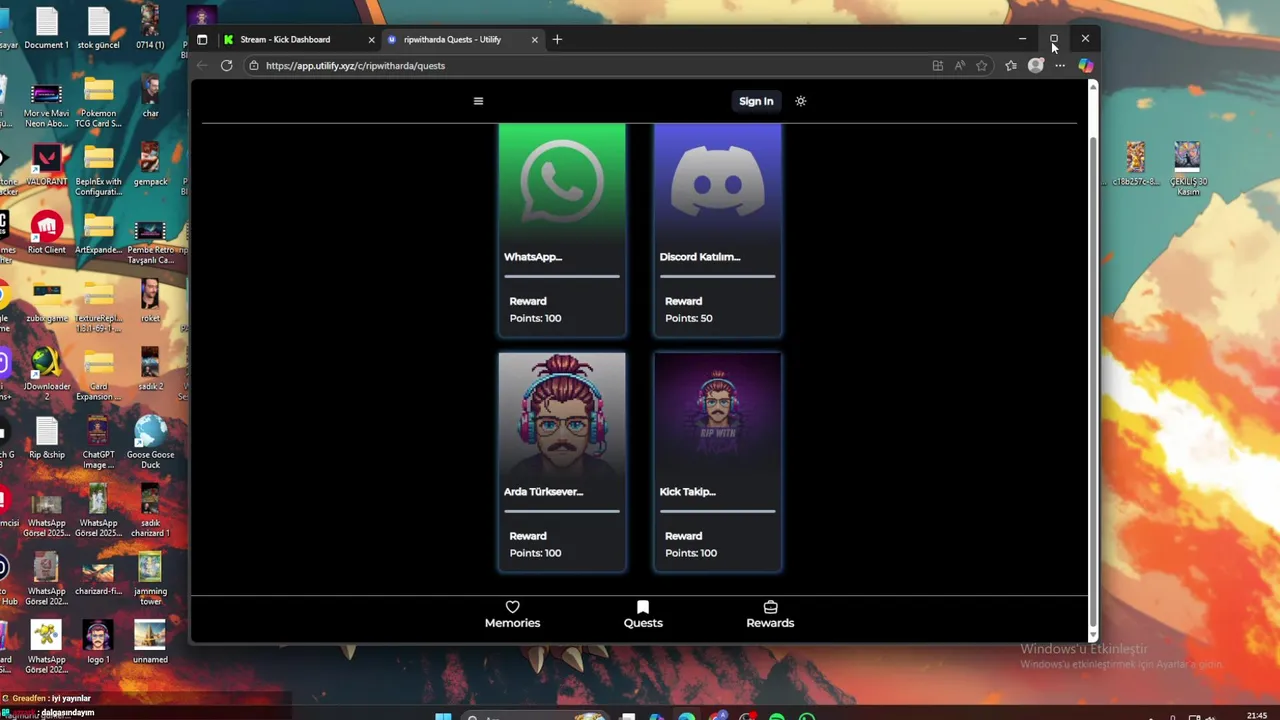1280x720 pixels.
Task: Select 'Points: 50' on the Discord card
Action: pos(689,318)
